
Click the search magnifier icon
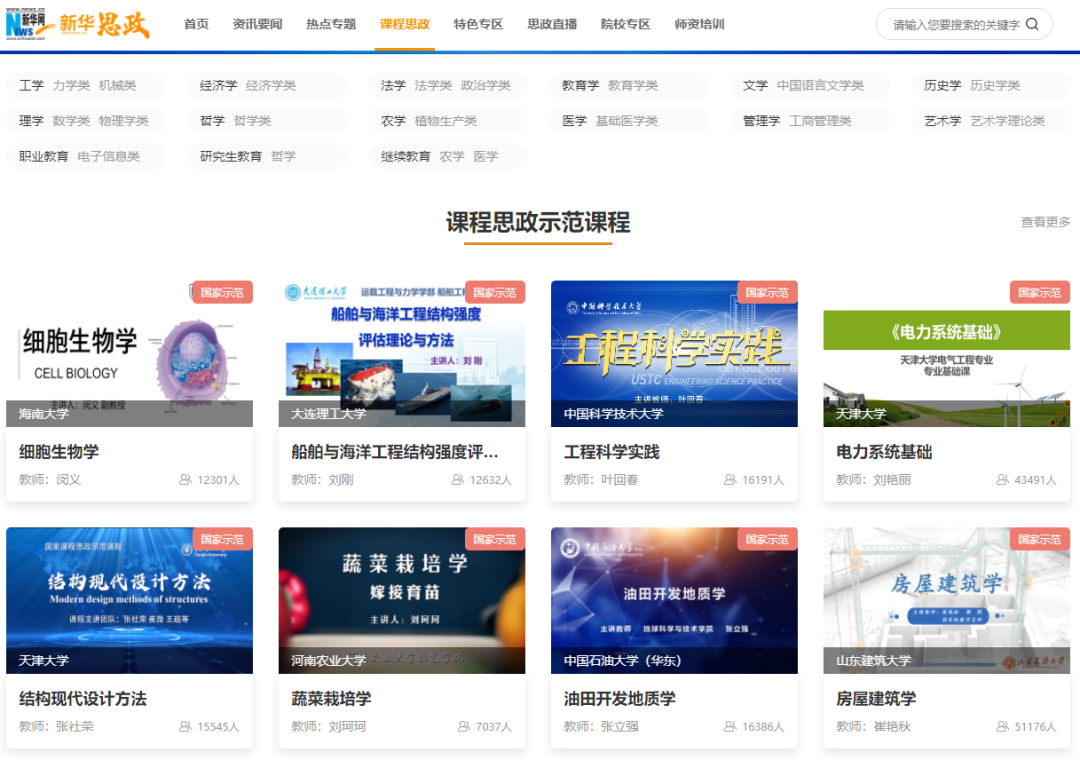[x=1032, y=24]
